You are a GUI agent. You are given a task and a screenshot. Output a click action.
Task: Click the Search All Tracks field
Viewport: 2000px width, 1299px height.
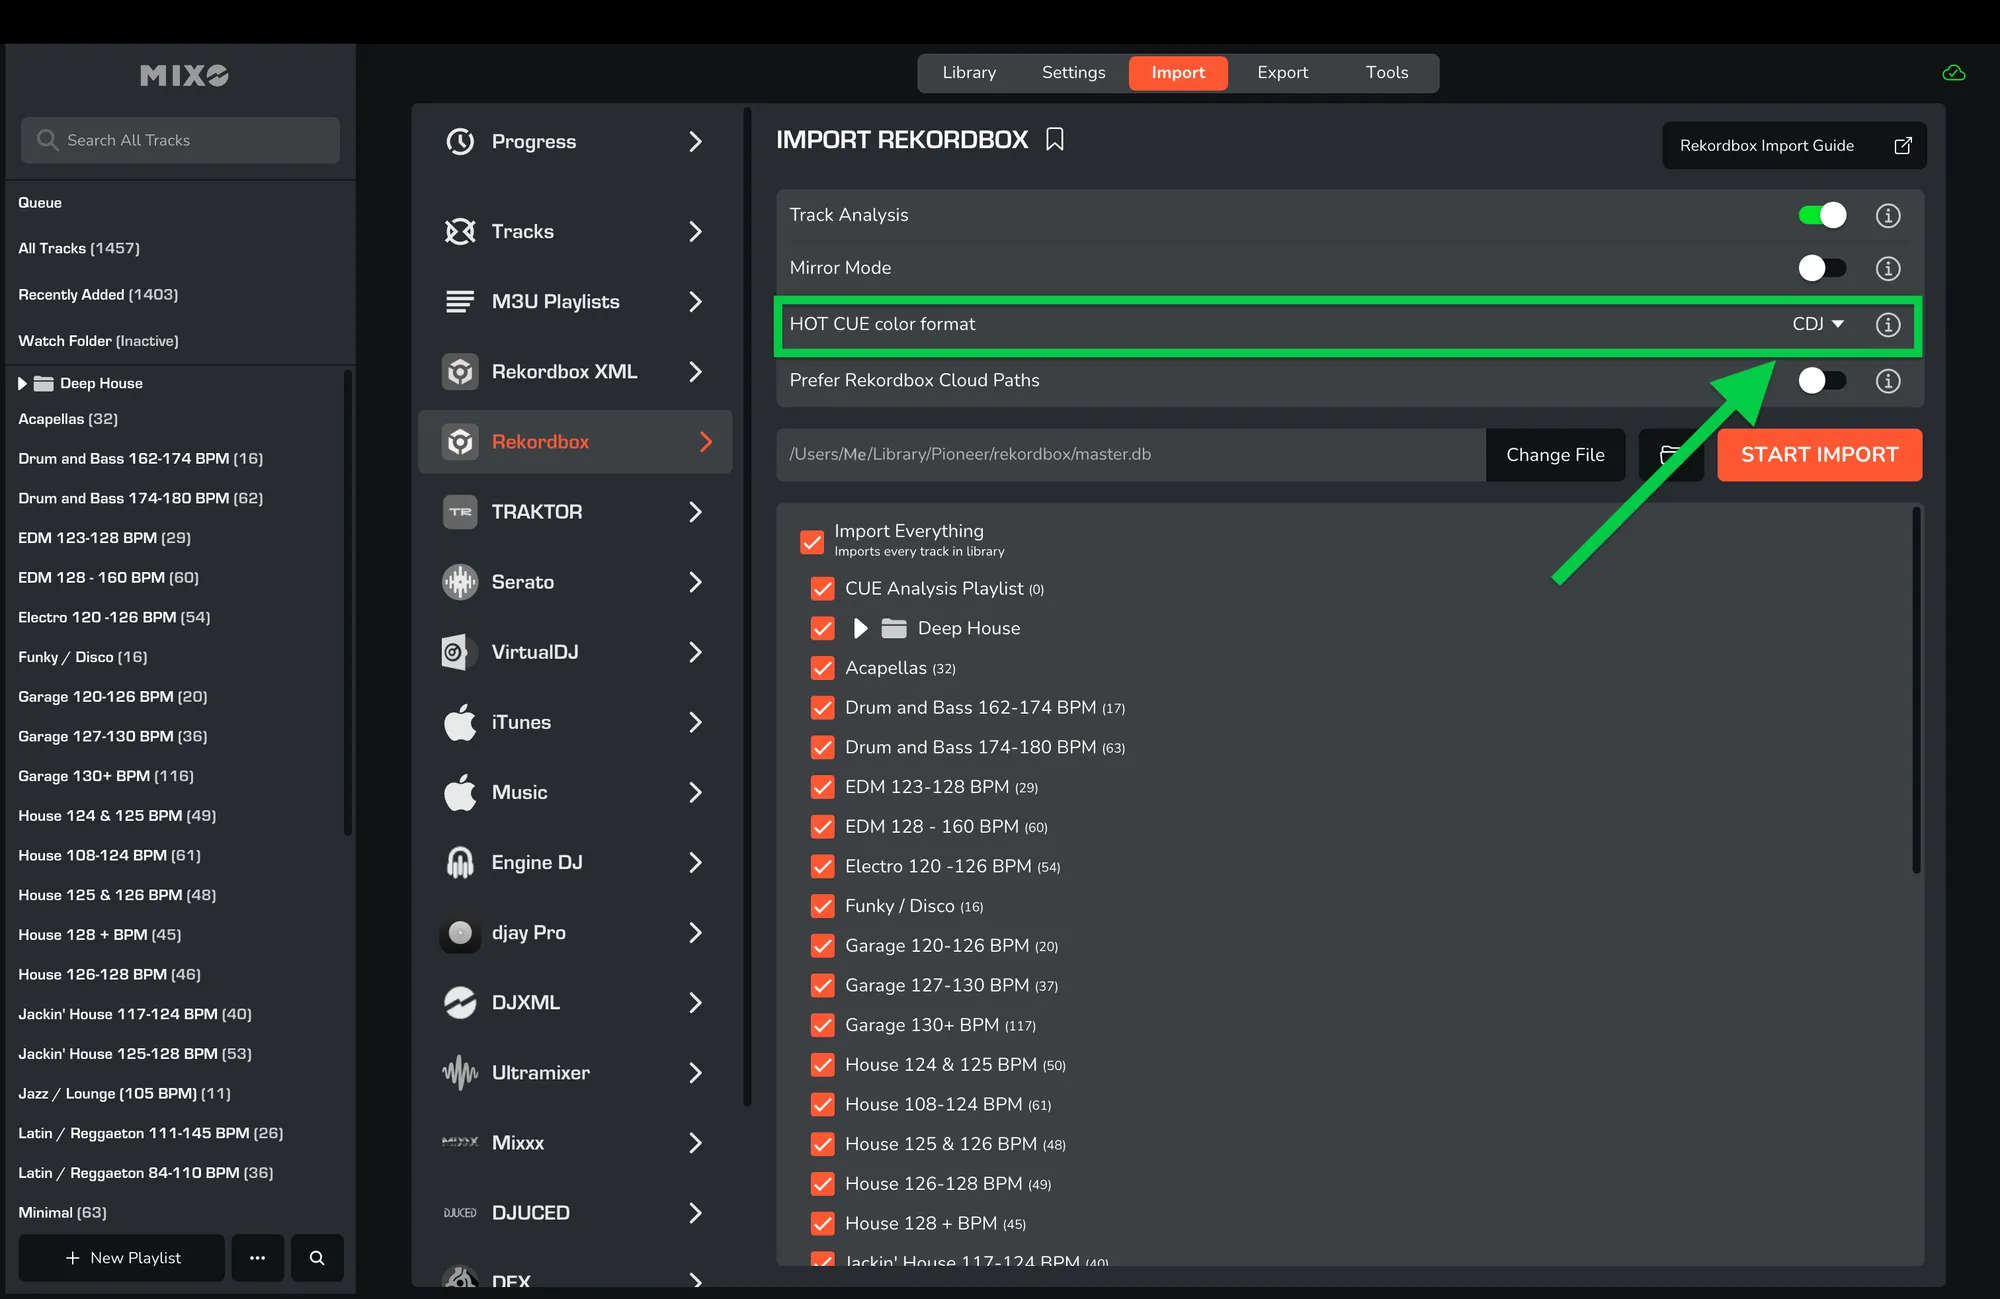181,140
